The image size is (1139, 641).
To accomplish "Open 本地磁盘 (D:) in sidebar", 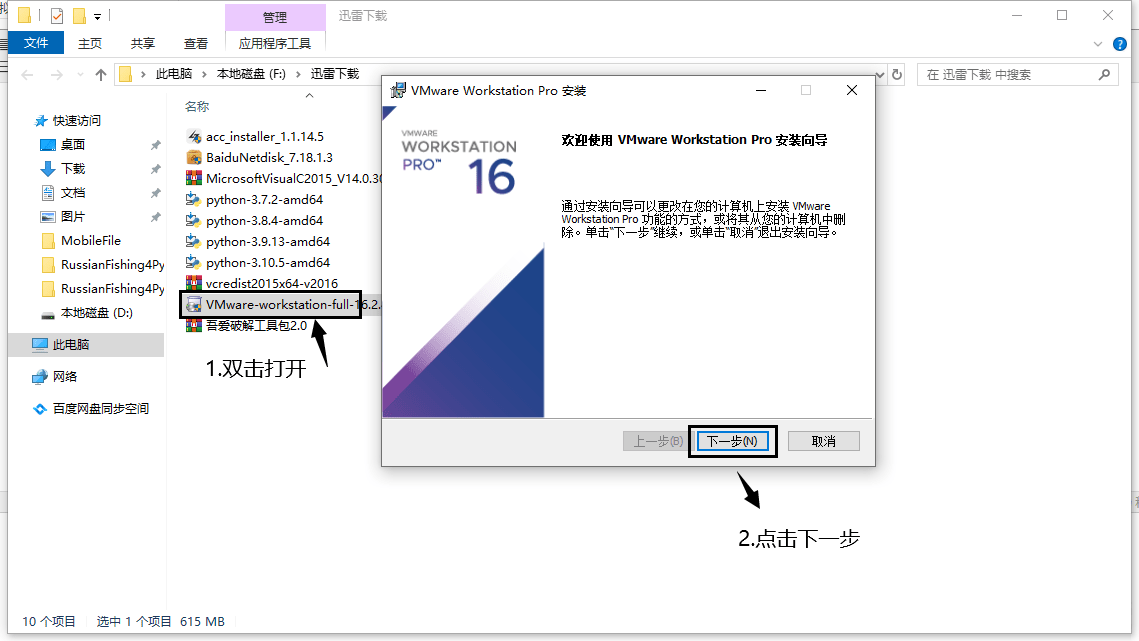I will pyautogui.click(x=96, y=313).
